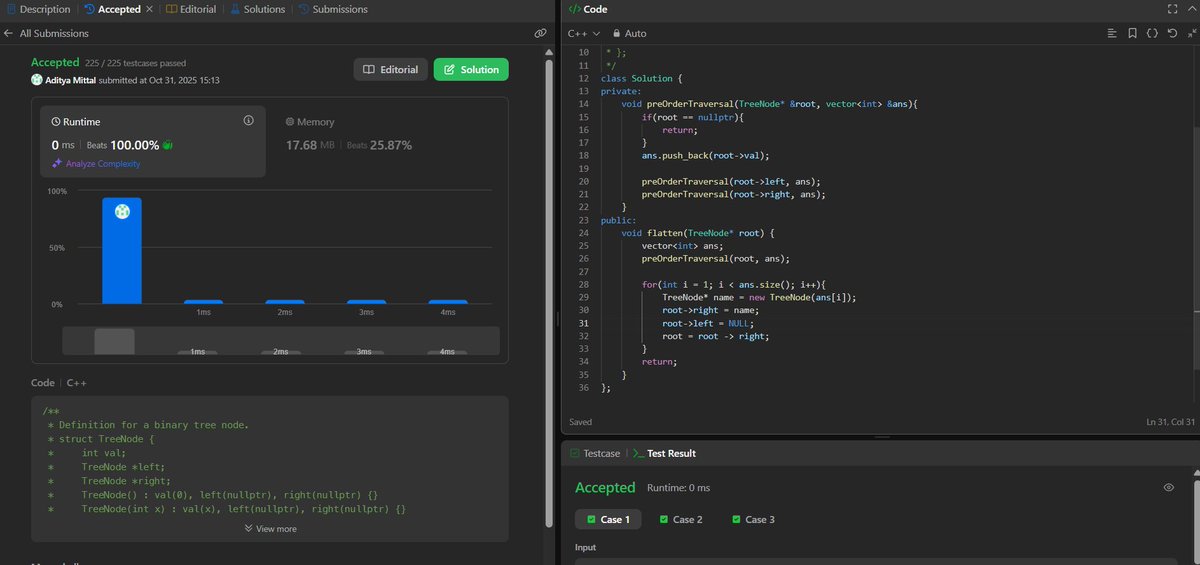Switch to the Description tab
The height and width of the screenshot is (565, 1200).
tap(39, 9)
